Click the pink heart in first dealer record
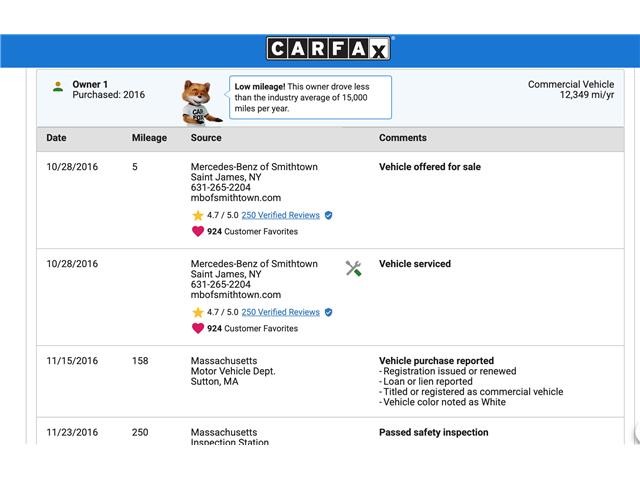 tap(198, 231)
